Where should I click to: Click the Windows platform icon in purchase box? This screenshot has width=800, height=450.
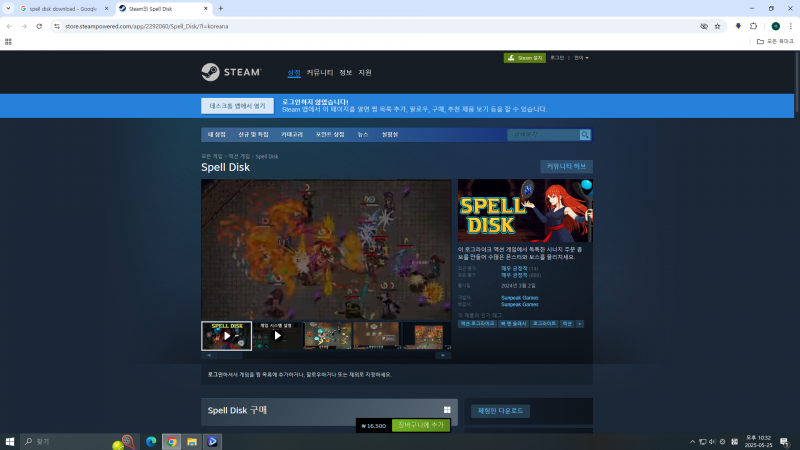pos(447,410)
